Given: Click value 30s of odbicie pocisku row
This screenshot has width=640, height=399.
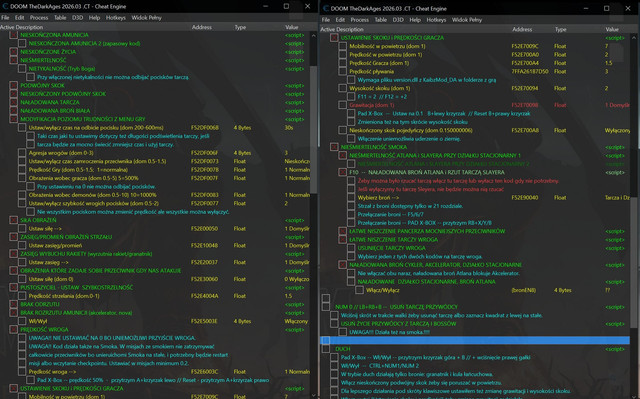Looking at the screenshot, I should [x=289, y=128].
